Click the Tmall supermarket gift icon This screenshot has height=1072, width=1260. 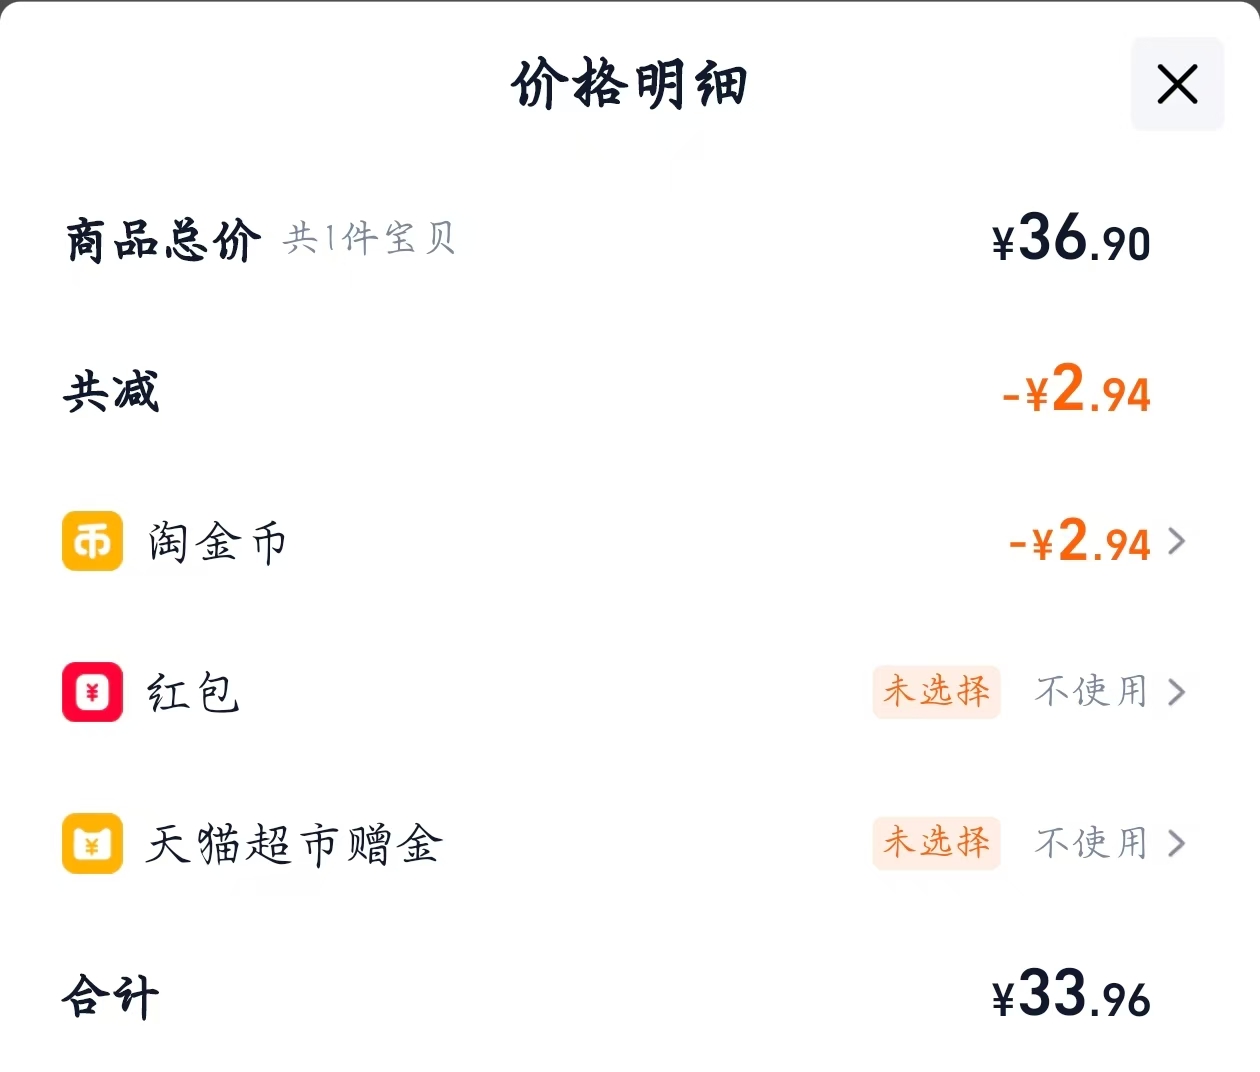coord(92,844)
